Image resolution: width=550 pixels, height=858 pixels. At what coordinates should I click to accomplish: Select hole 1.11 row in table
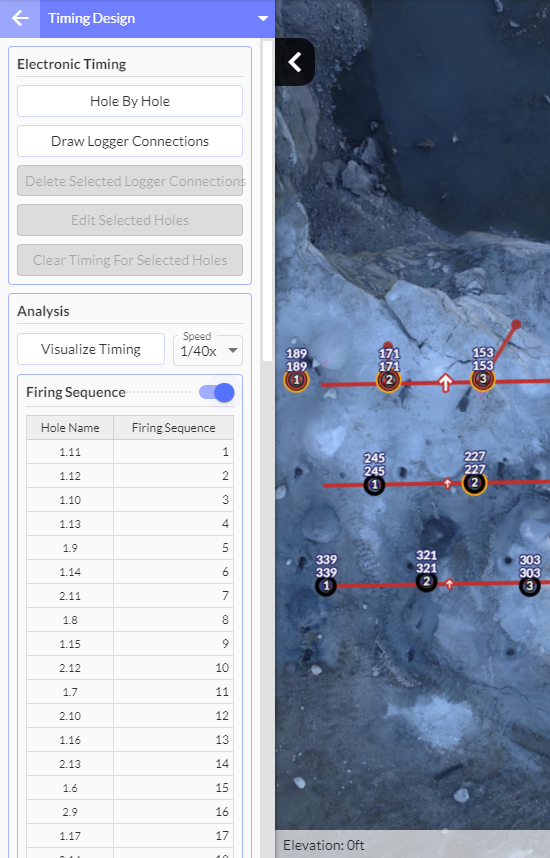pyautogui.click(x=130, y=452)
